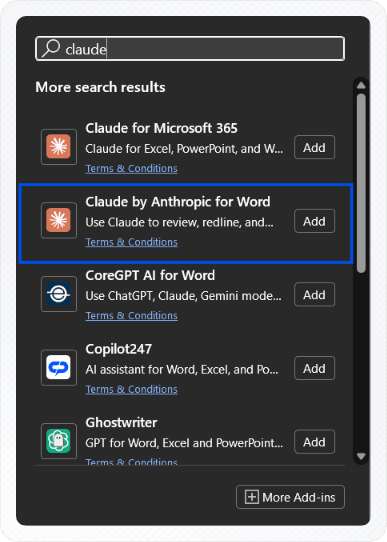The width and height of the screenshot is (387, 542).
Task: Open Terms & Conditions for Claude for Microsoft 365
Action: click(132, 168)
